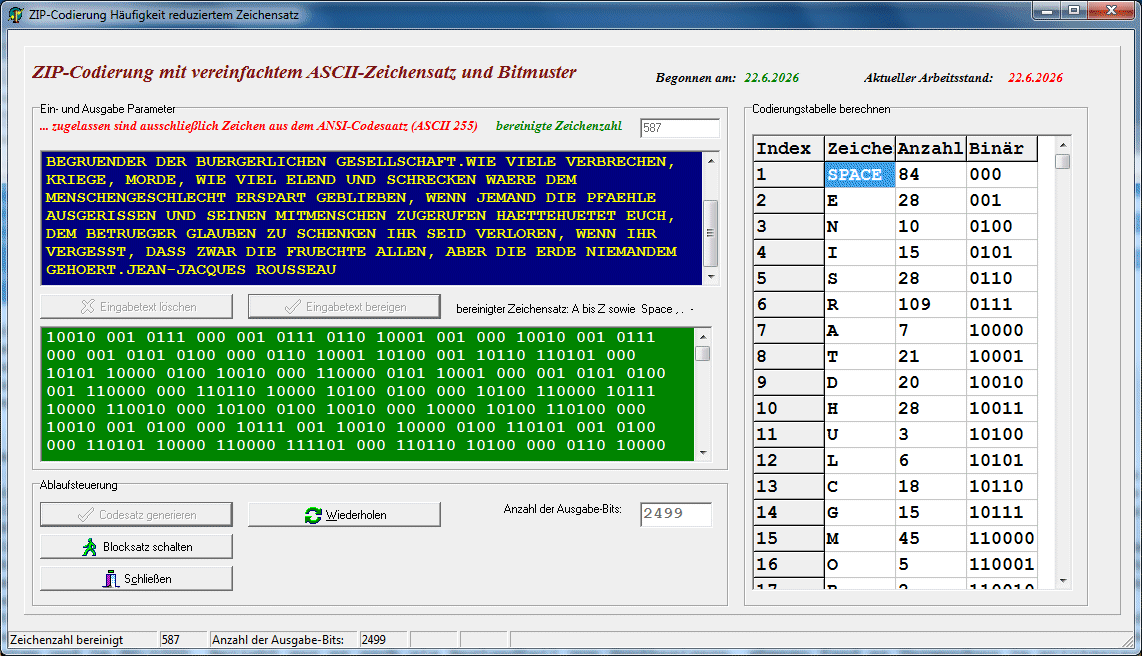Viewport: 1142px width, 656px height.
Task: Select the highlighted SPACE cell in the table
Action: tap(859, 175)
